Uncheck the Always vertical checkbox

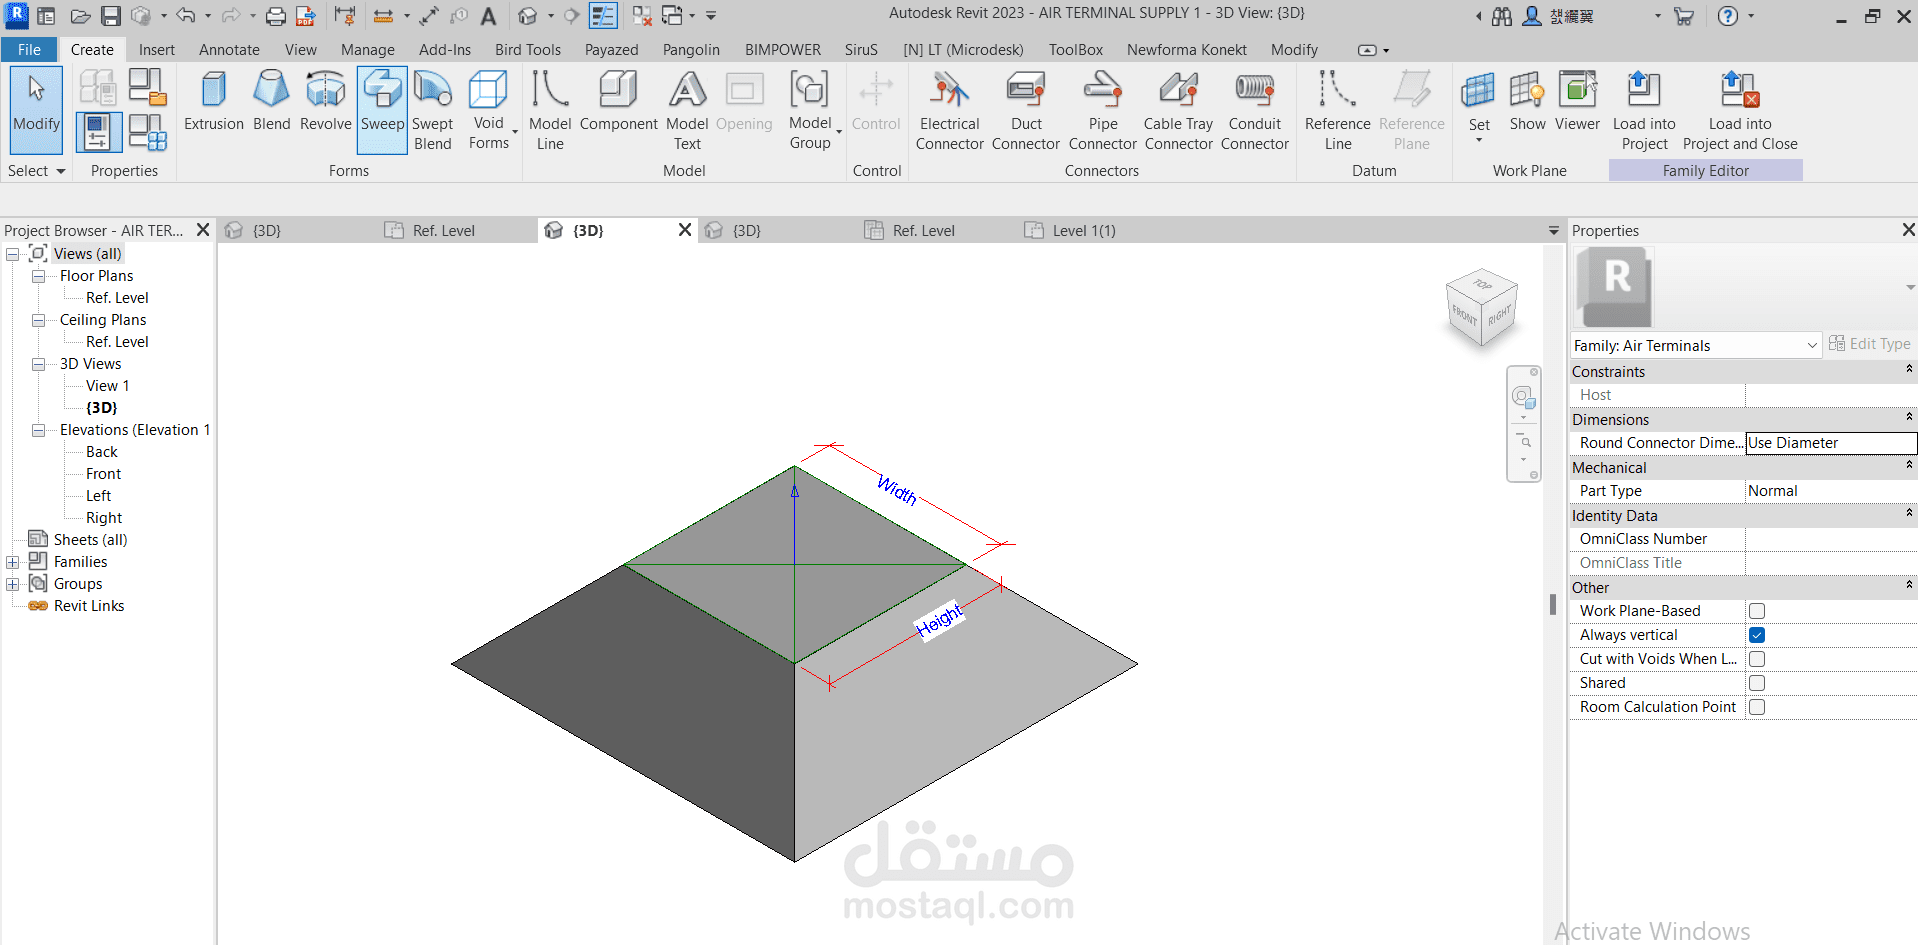(1757, 635)
